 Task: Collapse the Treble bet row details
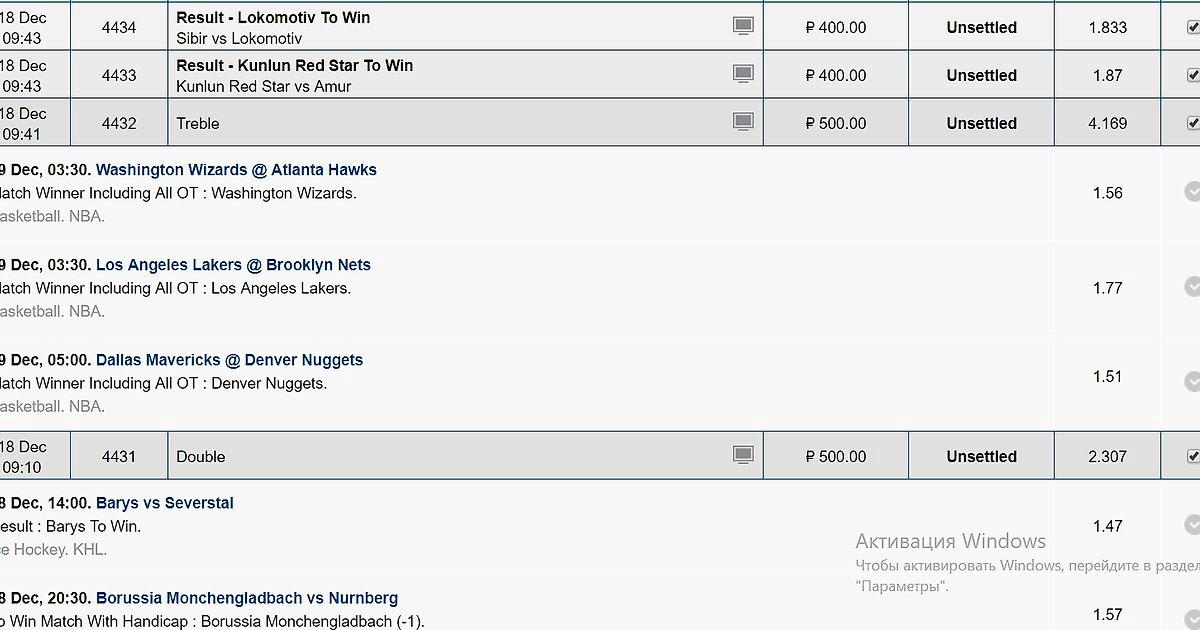(x=198, y=123)
